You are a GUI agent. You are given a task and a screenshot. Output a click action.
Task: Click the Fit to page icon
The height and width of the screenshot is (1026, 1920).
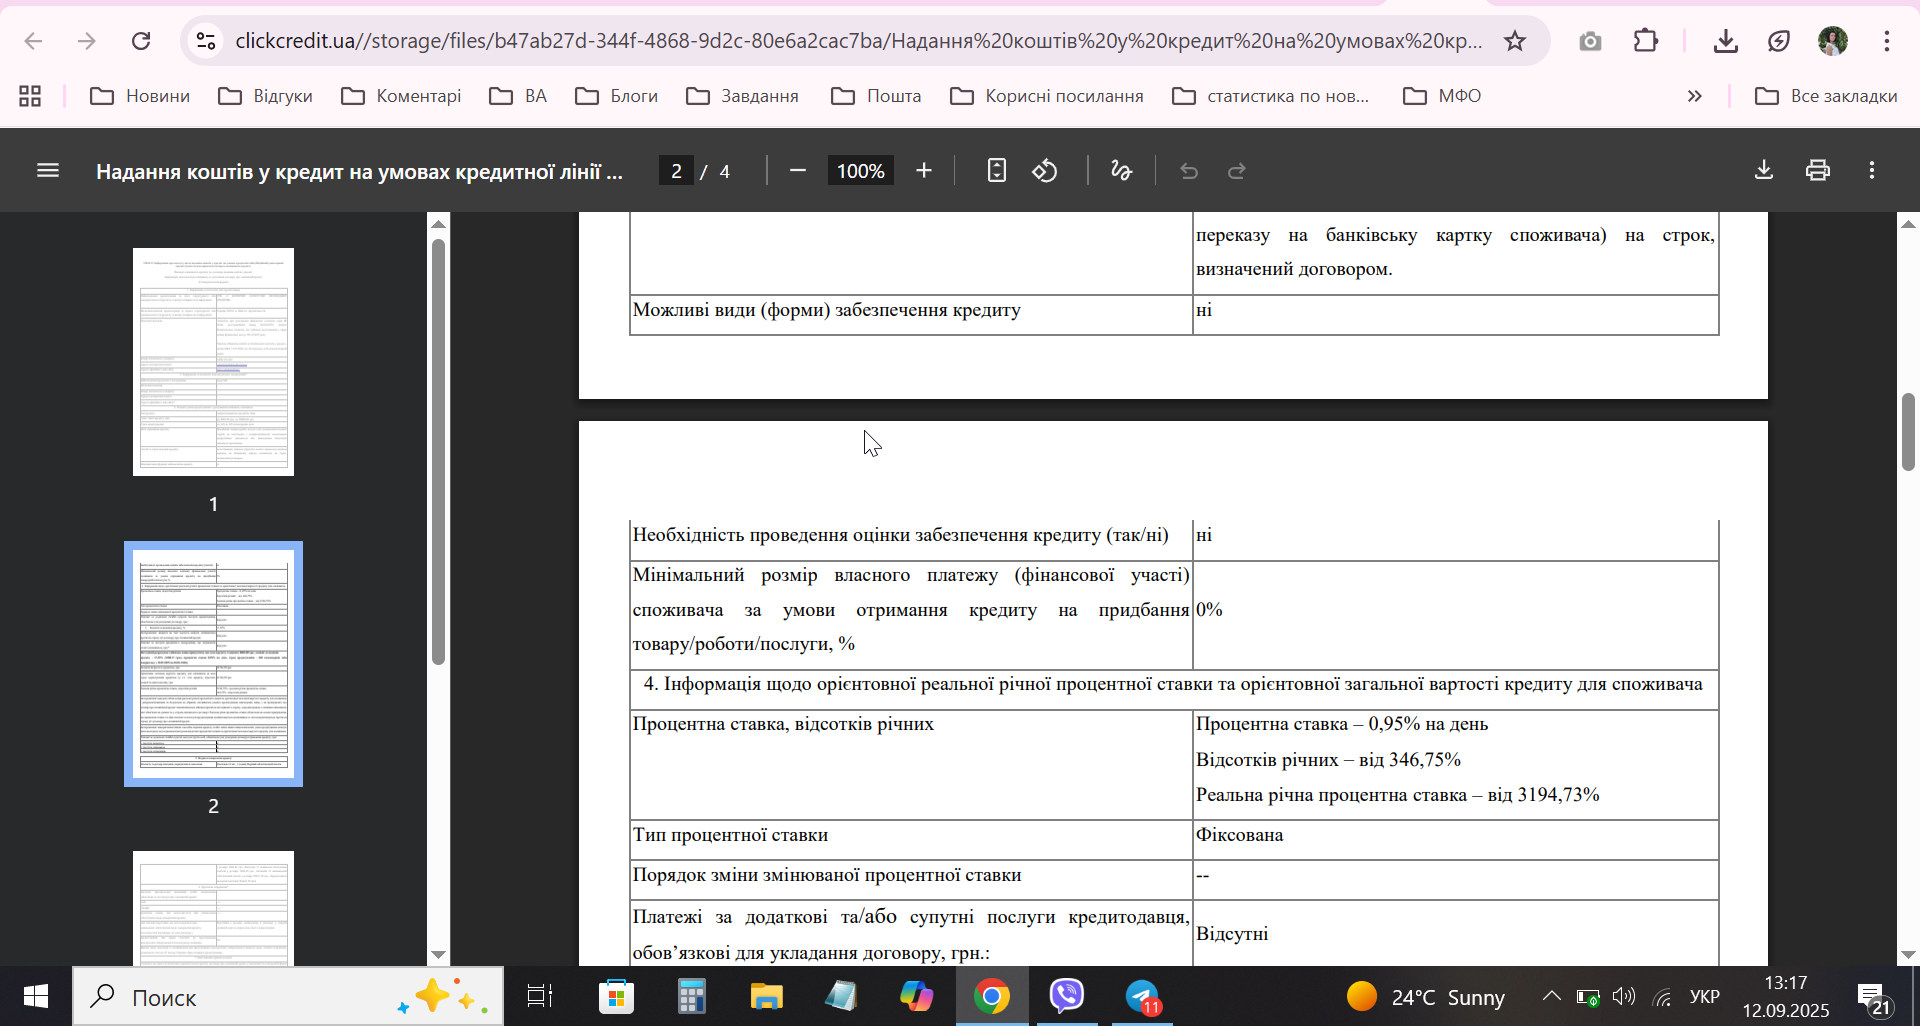[x=997, y=171]
